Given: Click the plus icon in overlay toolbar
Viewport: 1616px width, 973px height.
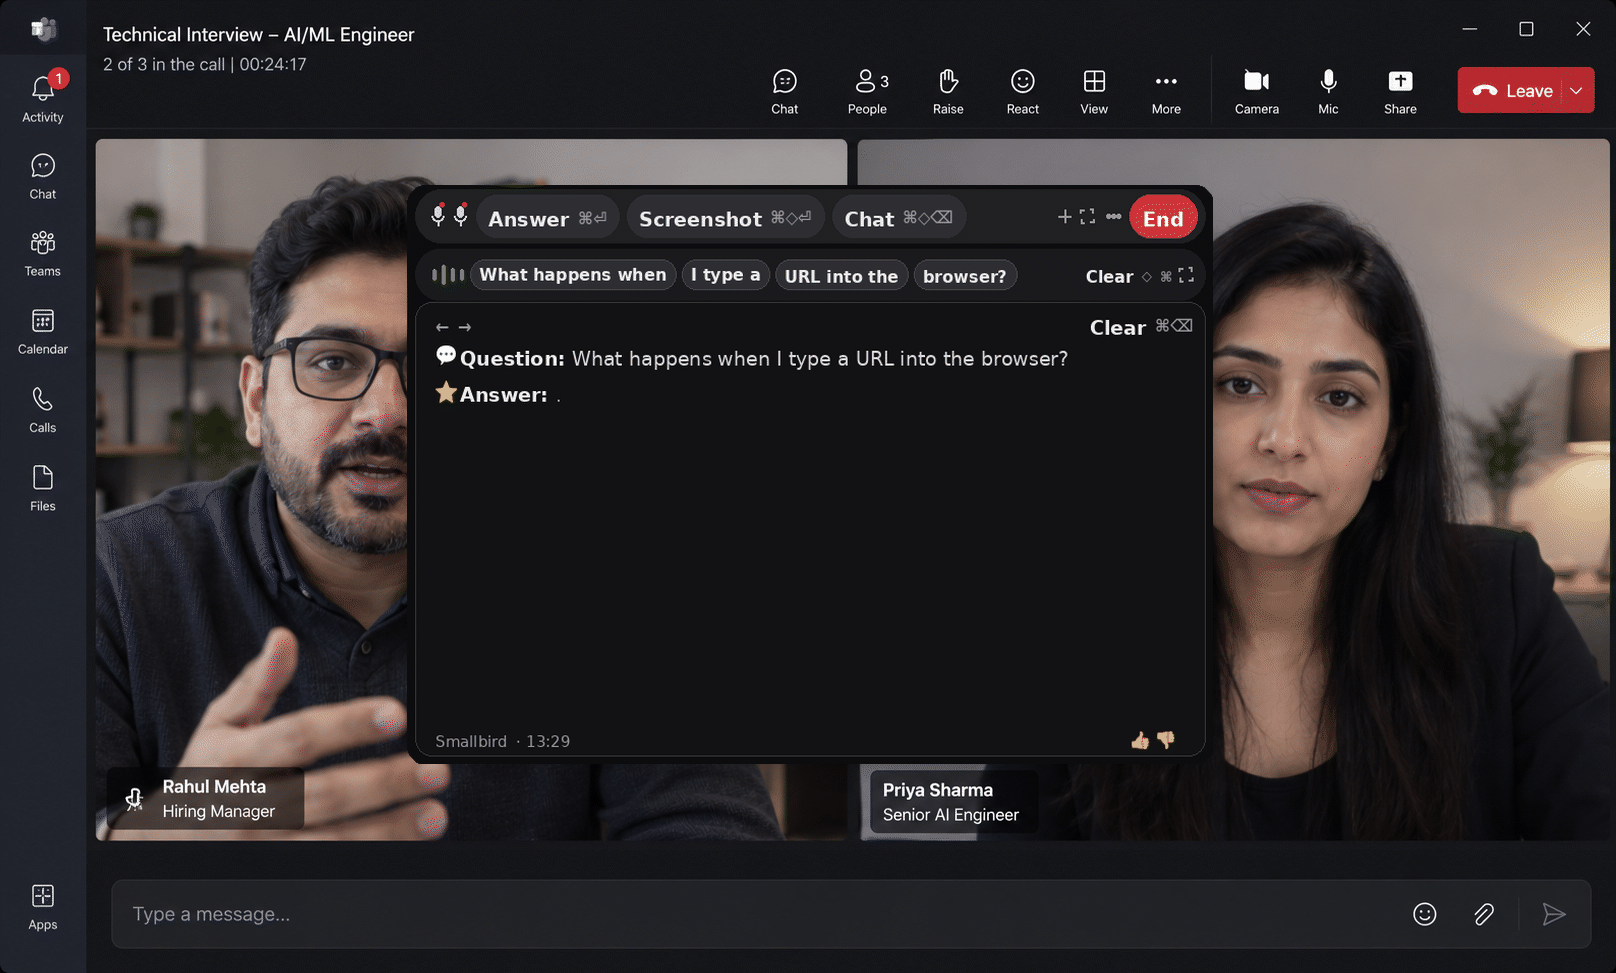Looking at the screenshot, I should (1064, 216).
